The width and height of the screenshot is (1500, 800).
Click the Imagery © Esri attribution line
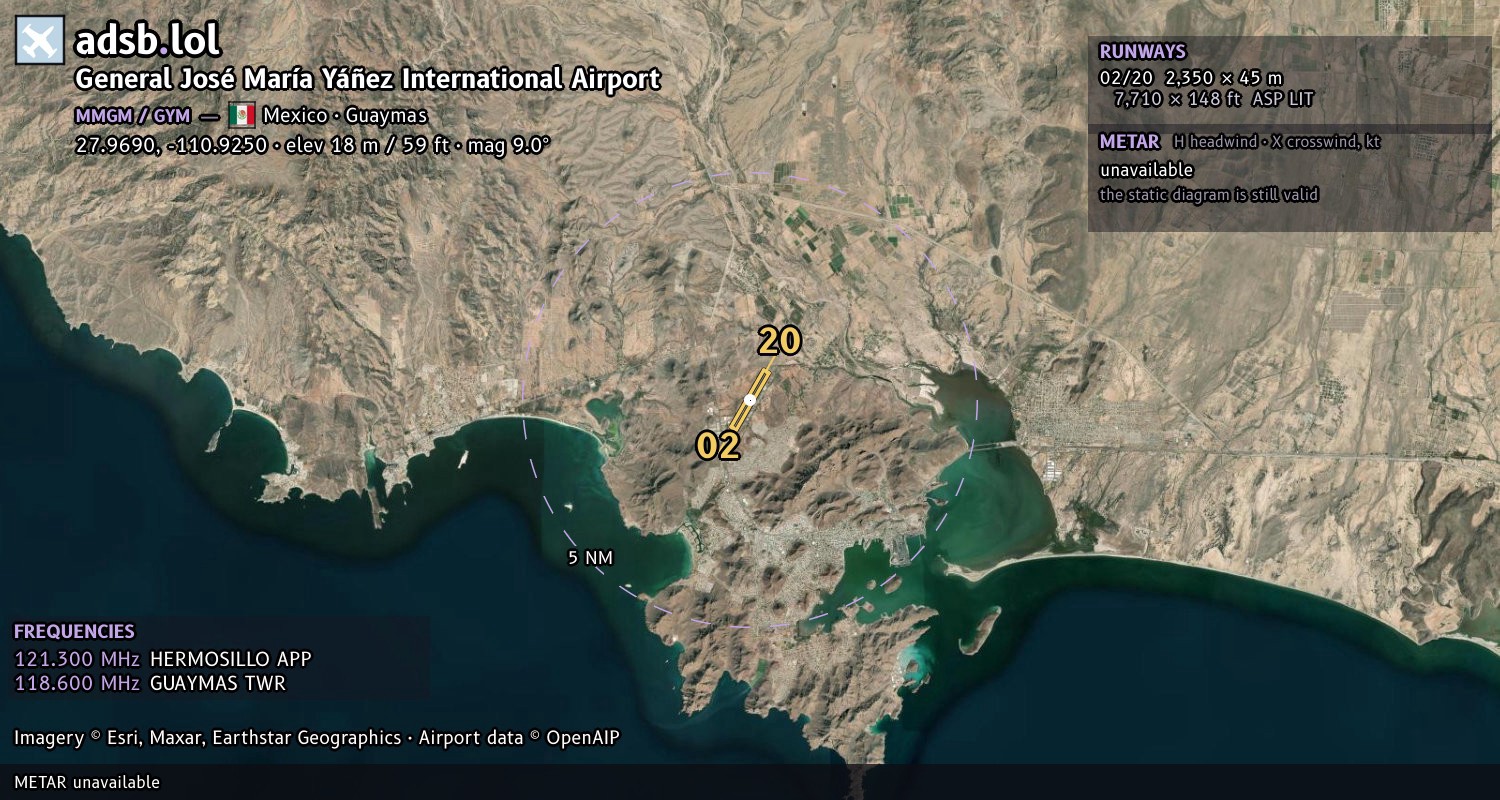coord(317,738)
